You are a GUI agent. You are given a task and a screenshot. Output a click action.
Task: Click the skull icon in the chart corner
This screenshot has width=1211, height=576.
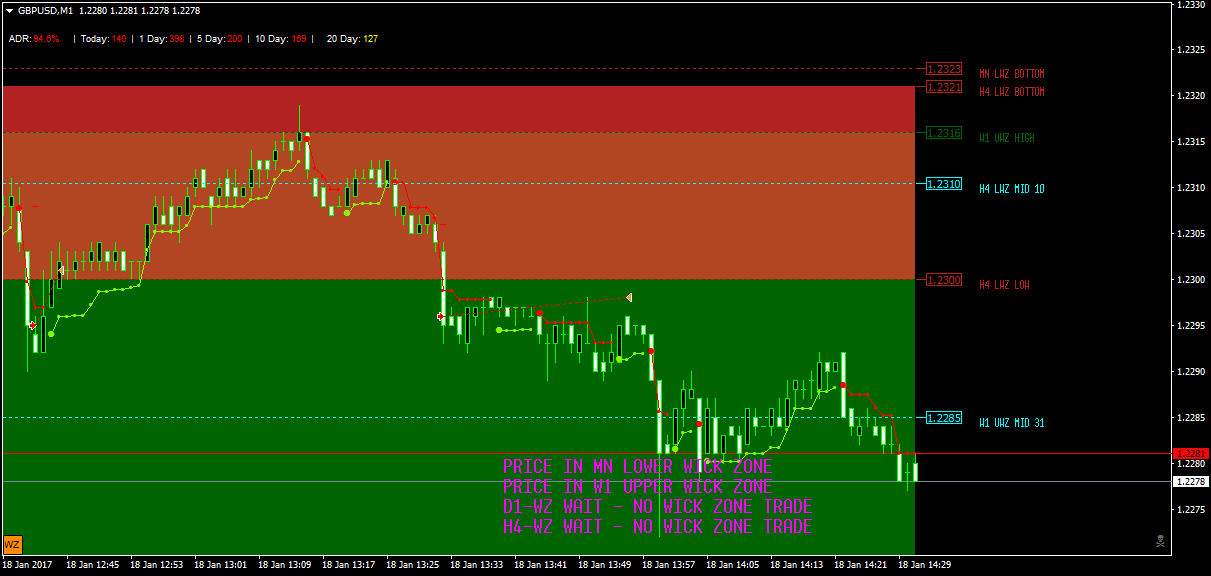1159,542
